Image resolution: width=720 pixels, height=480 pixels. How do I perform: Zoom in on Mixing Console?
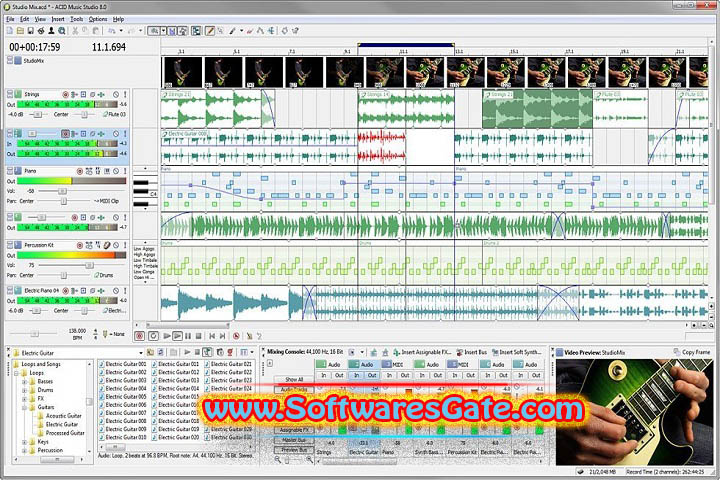(309, 459)
